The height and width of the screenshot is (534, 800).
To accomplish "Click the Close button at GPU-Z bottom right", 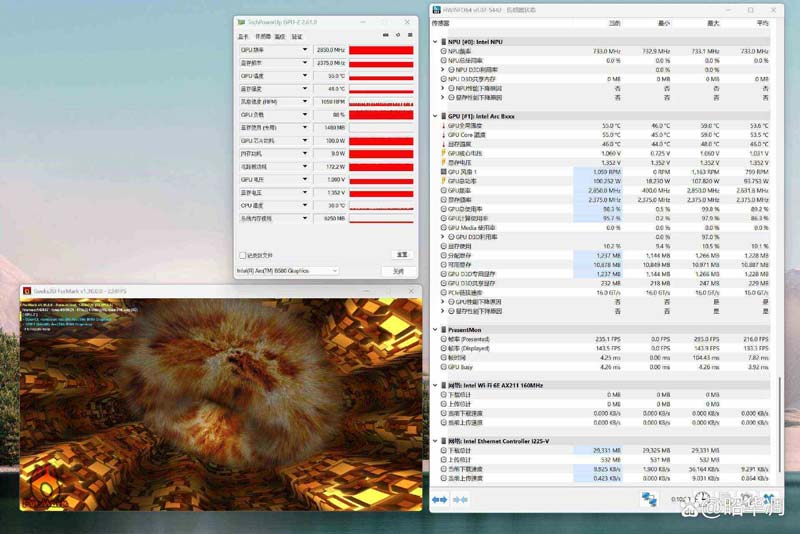I will 398,271.
